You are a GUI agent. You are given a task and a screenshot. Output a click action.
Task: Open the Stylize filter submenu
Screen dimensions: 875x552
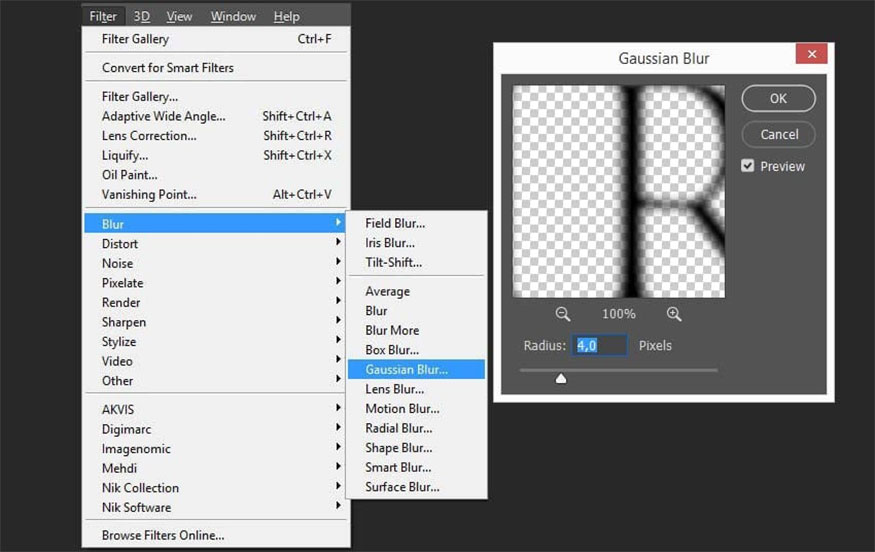click(x=119, y=342)
